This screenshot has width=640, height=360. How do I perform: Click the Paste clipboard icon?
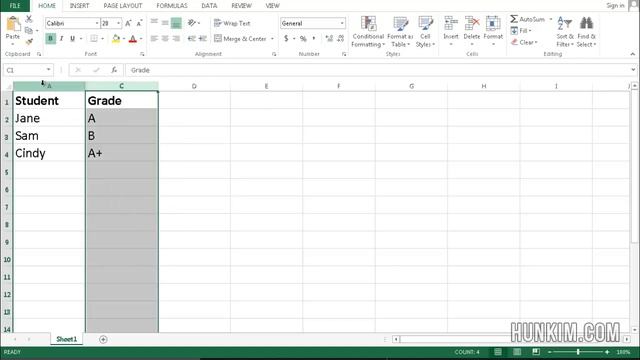tap(13, 24)
